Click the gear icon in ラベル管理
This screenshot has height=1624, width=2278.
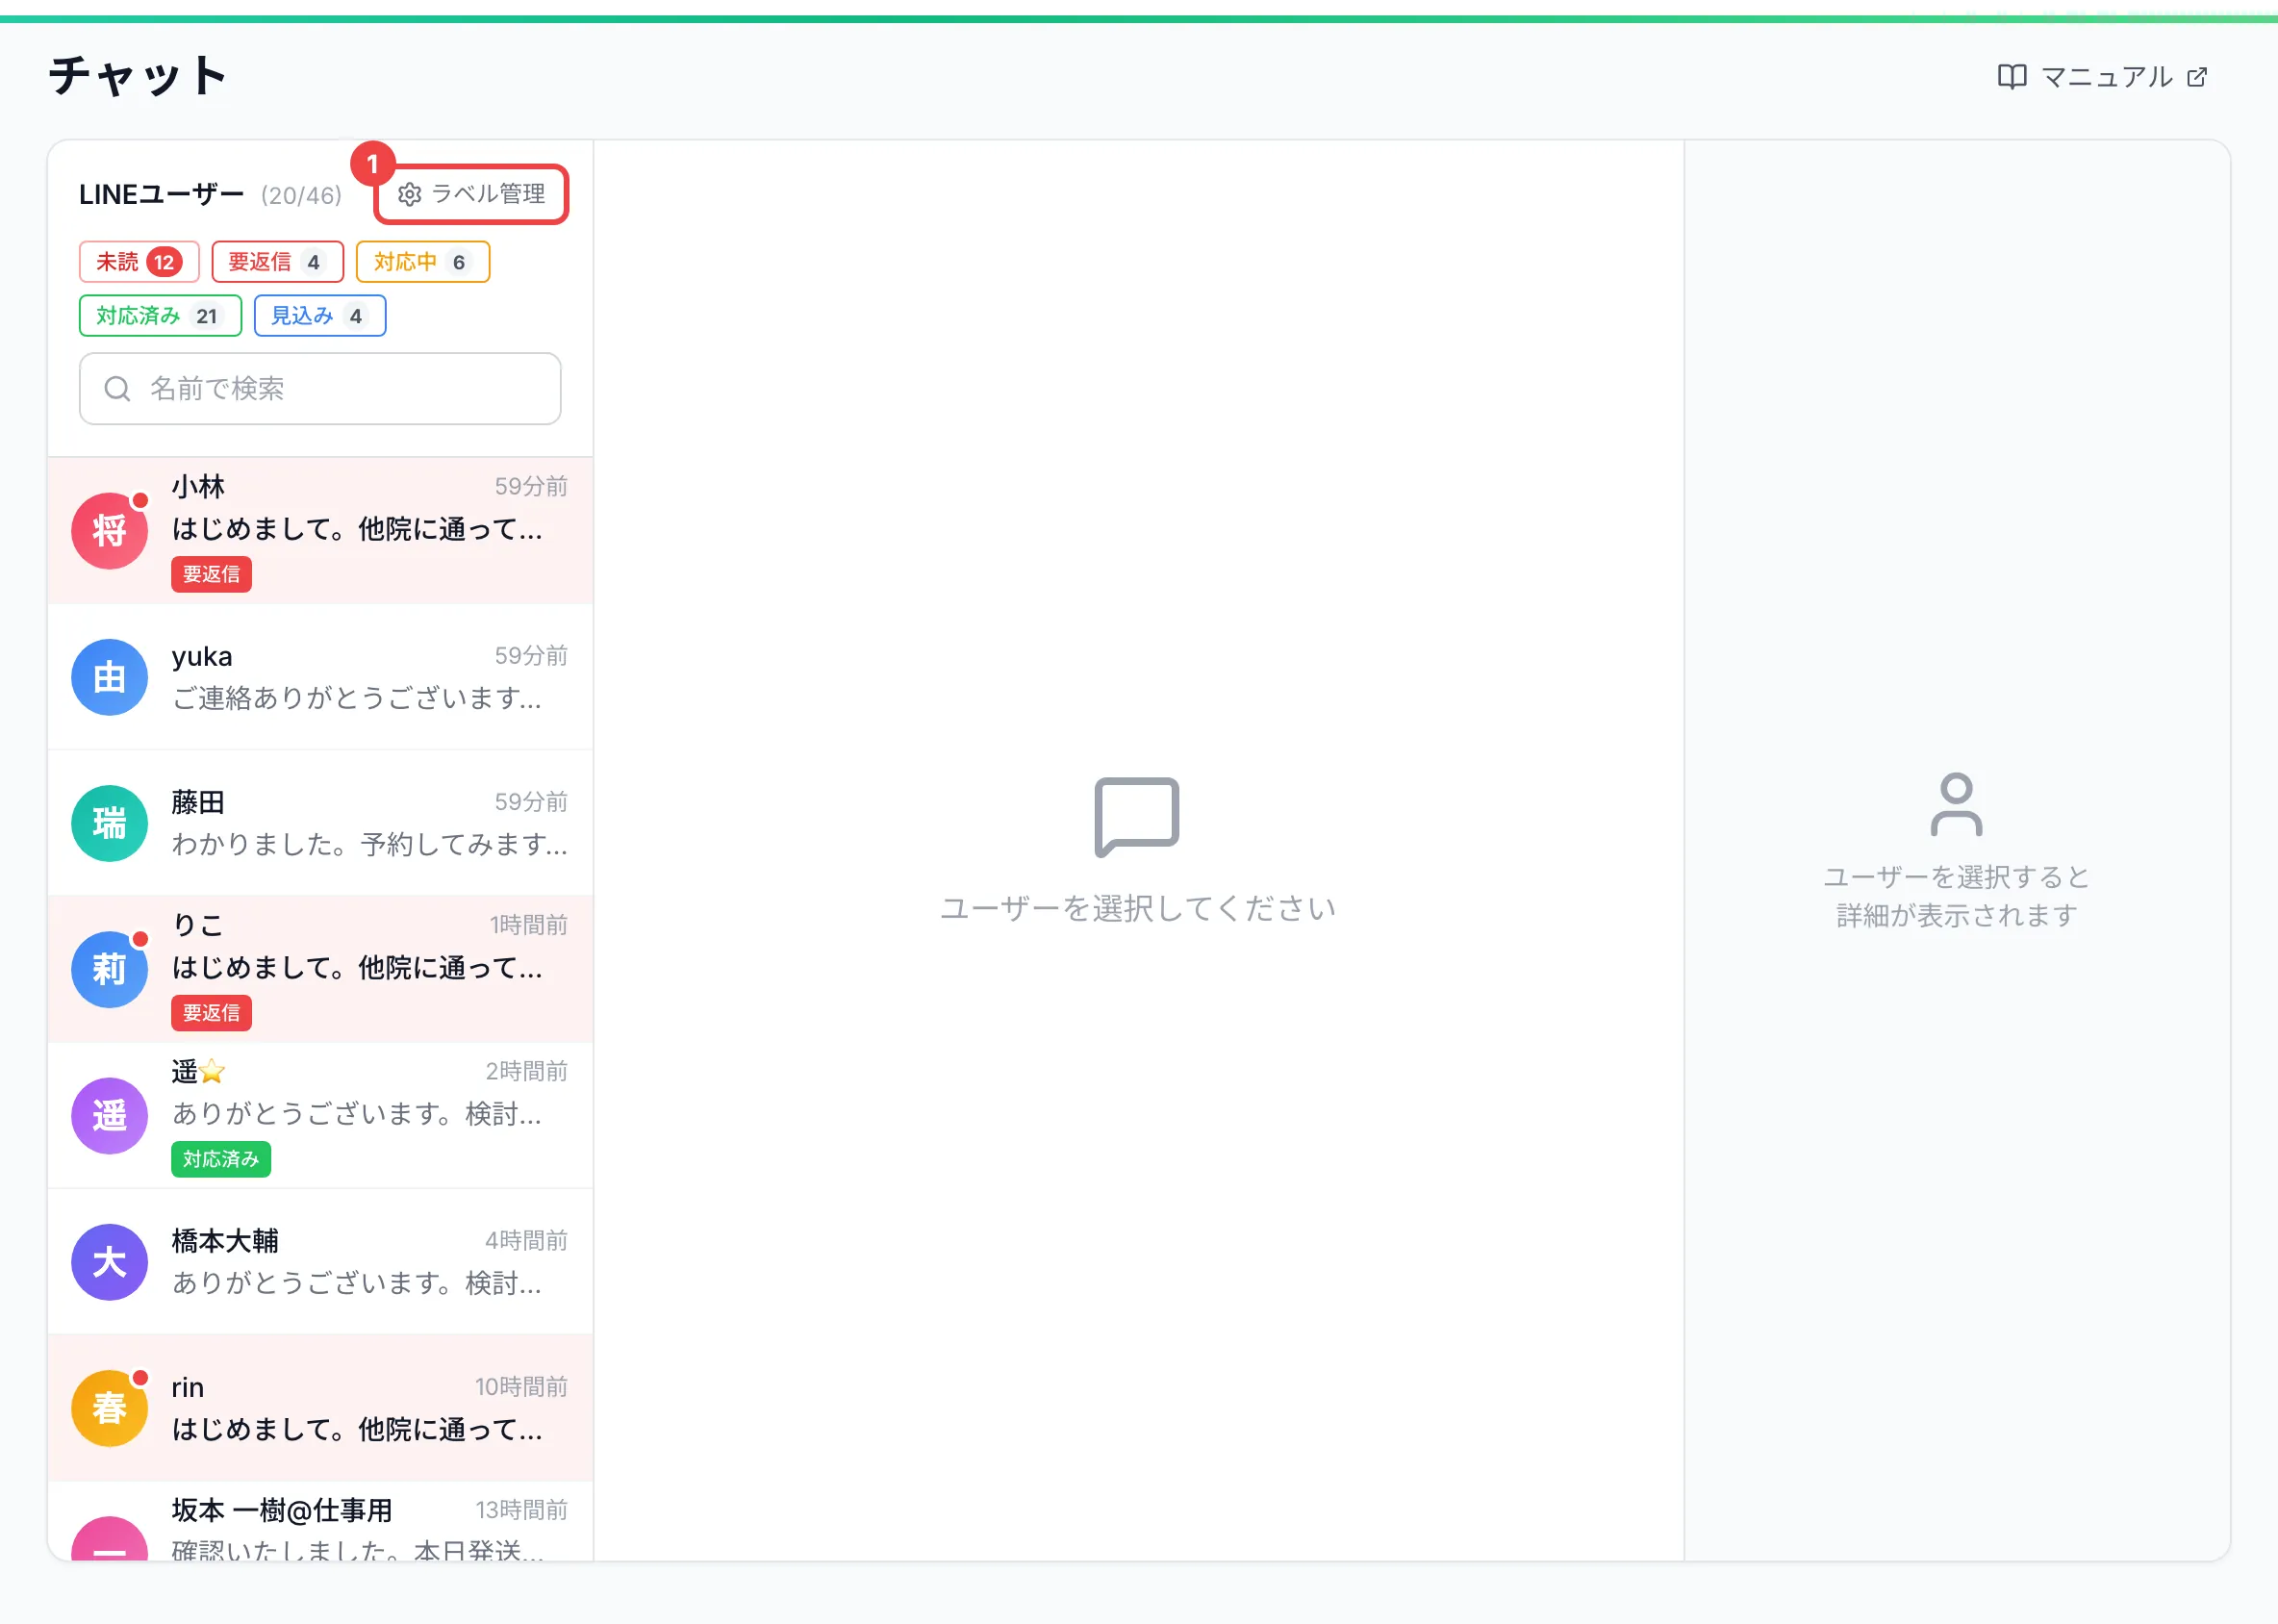(x=409, y=194)
